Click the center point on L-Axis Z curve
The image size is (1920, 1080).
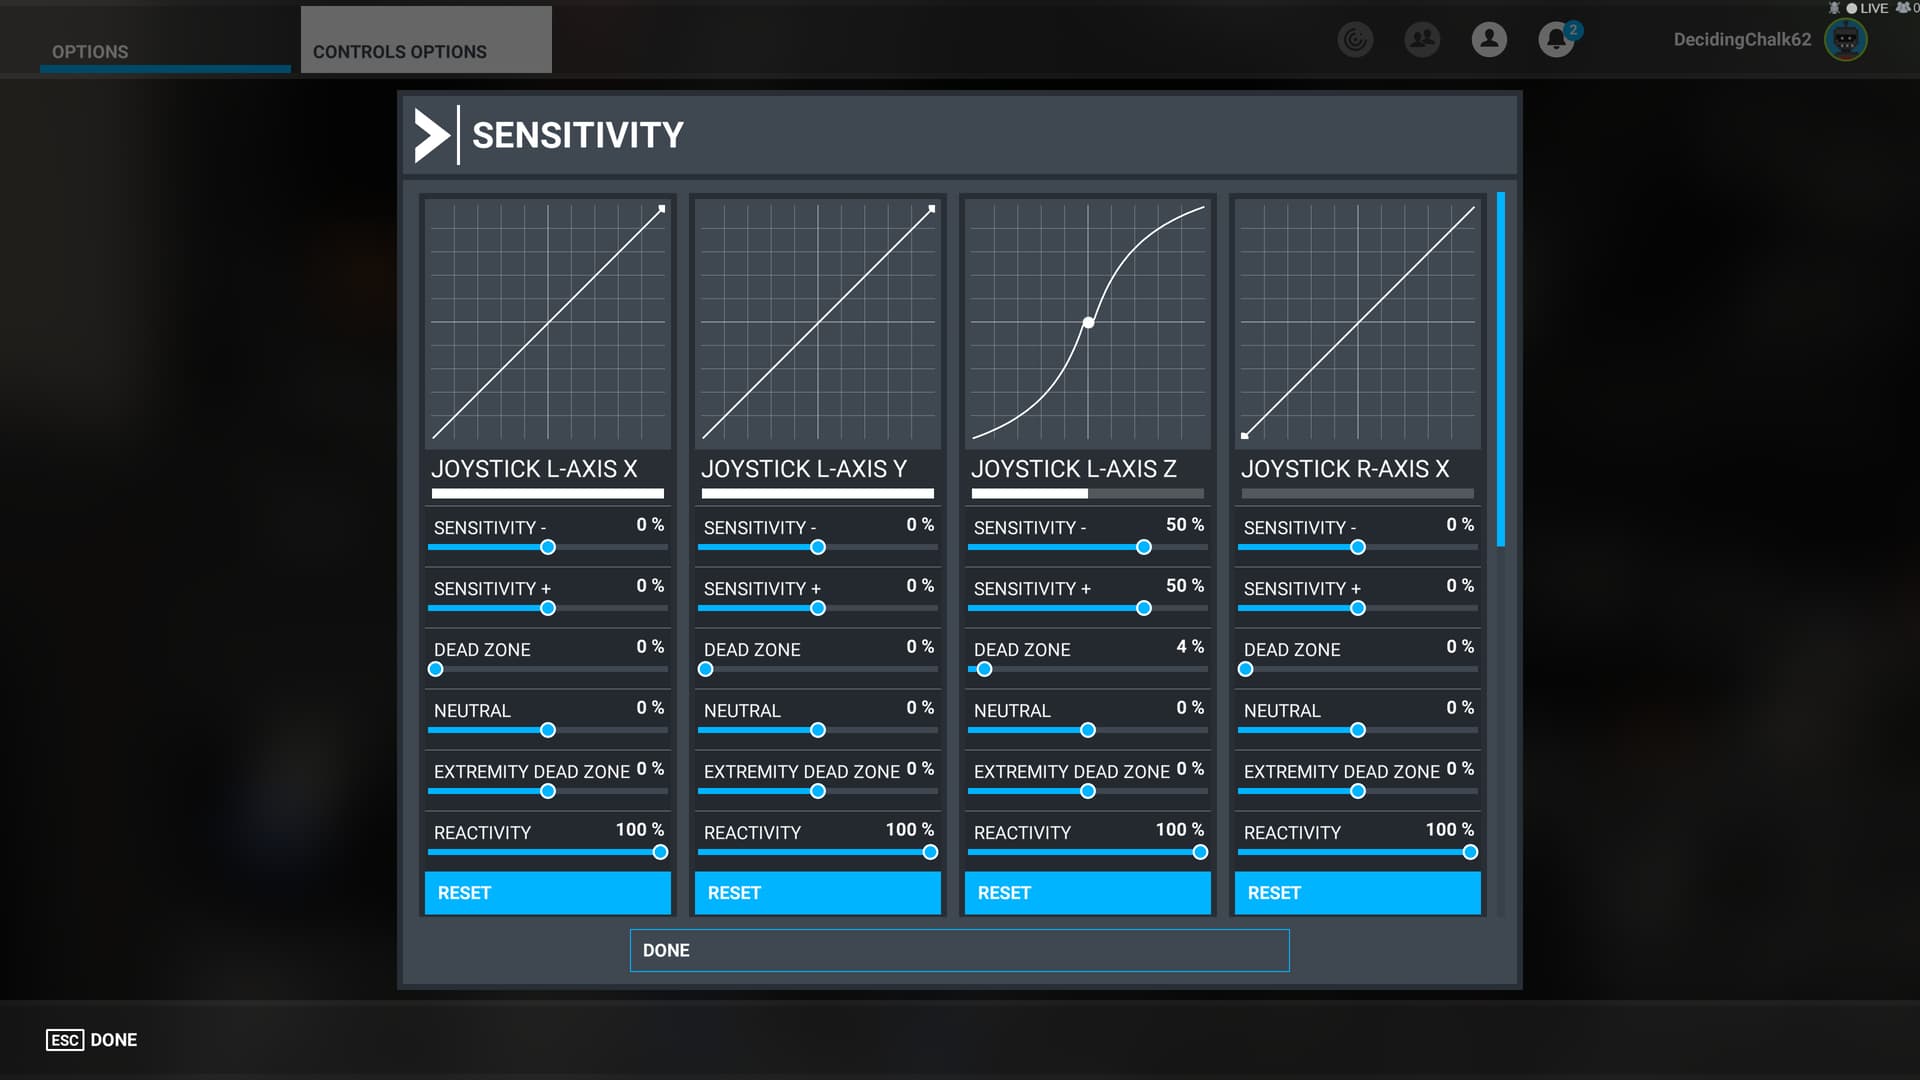(1088, 322)
